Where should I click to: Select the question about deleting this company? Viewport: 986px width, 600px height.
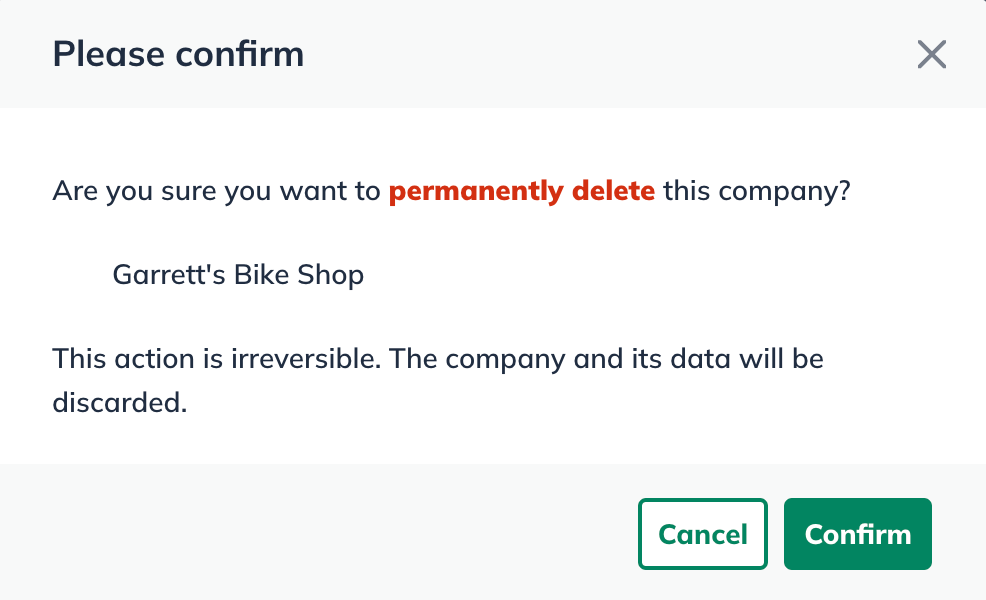[450, 190]
